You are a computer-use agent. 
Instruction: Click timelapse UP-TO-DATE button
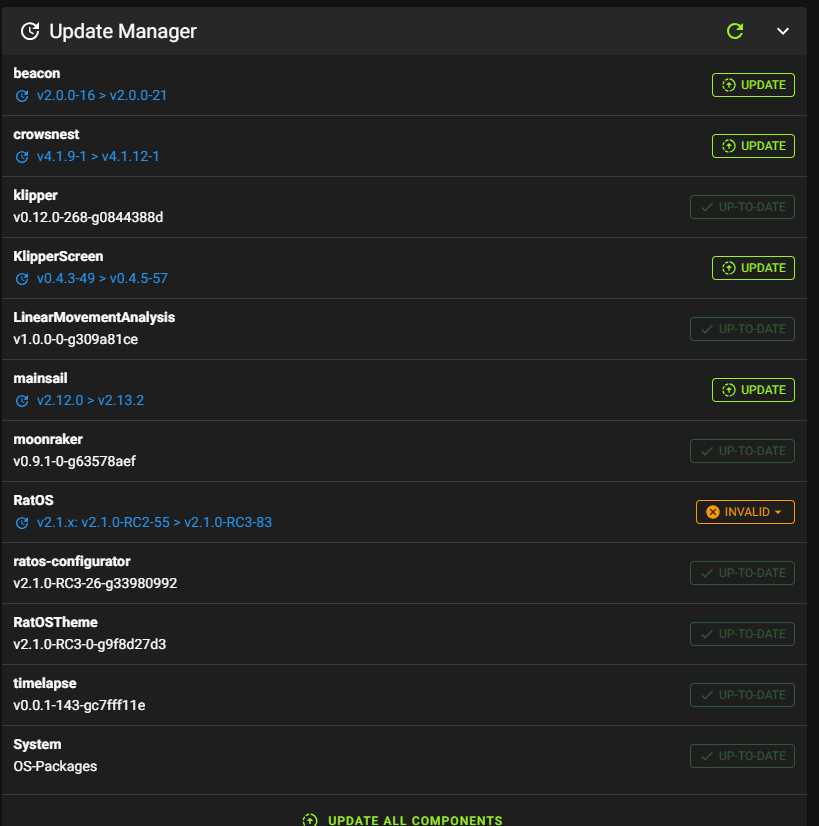click(742, 695)
